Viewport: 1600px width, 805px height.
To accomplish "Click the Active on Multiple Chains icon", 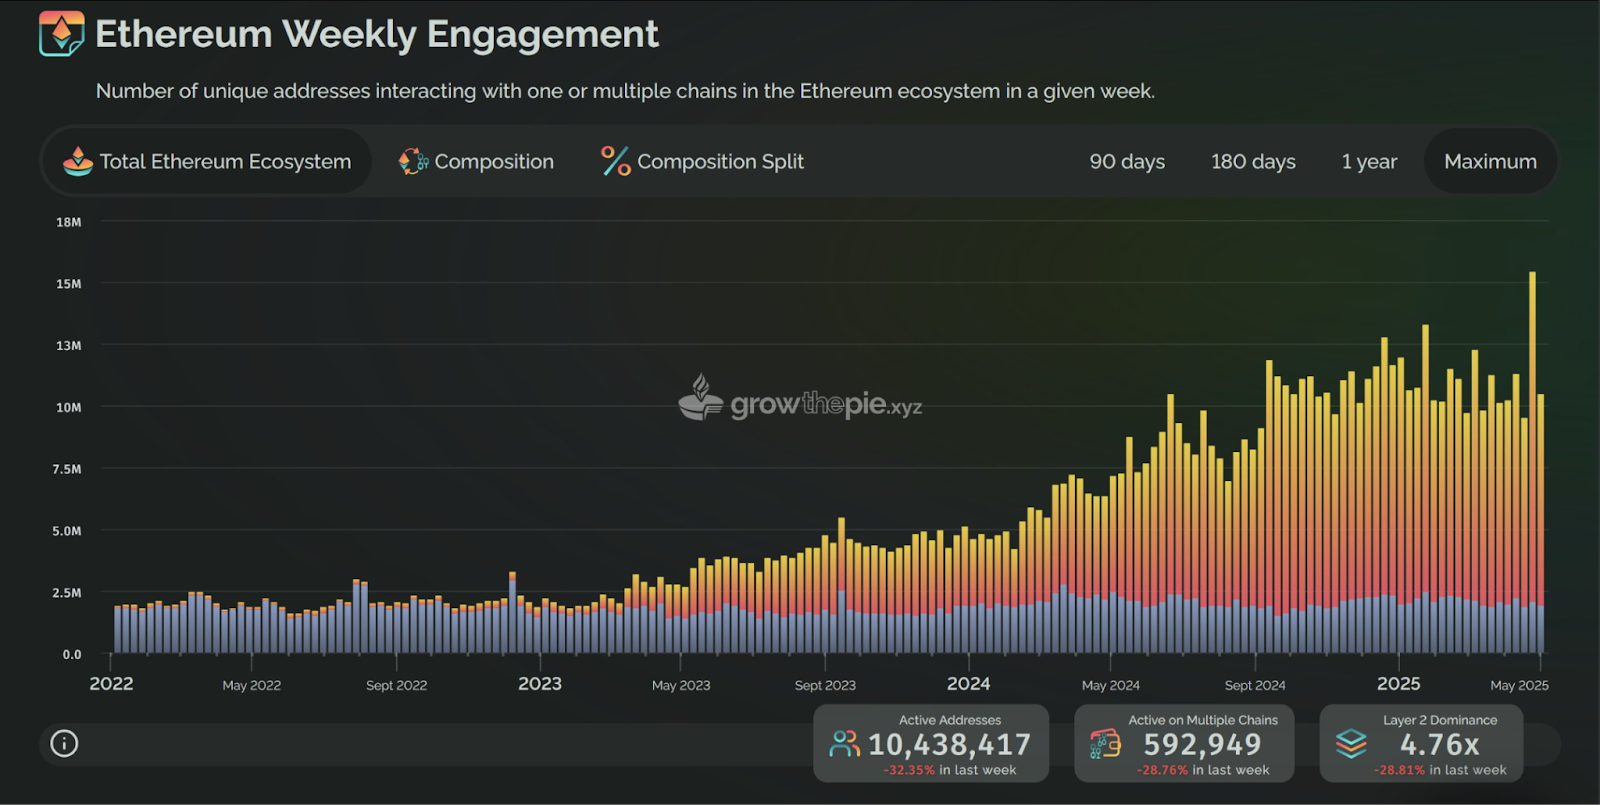I will [x=1105, y=744].
